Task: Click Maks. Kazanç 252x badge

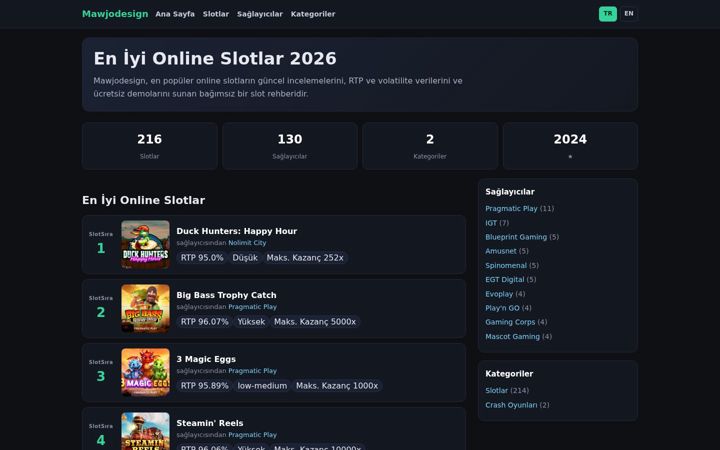Action: pos(305,258)
